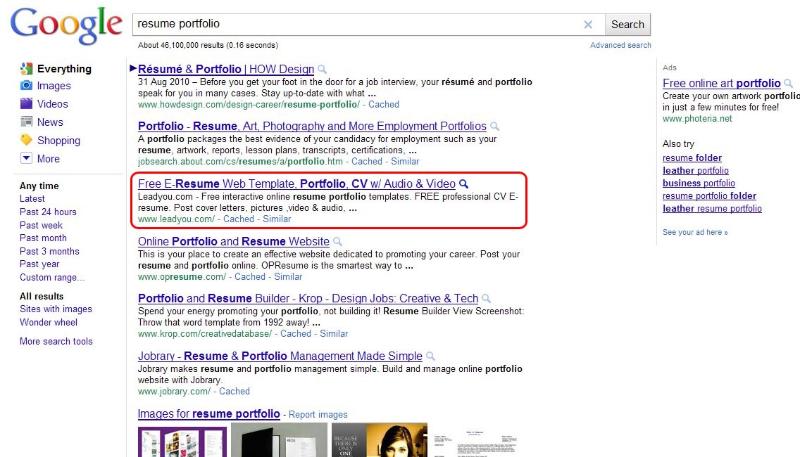Click the News newspaper icon
Image resolution: width=800 pixels, height=457 pixels.
tap(26, 122)
